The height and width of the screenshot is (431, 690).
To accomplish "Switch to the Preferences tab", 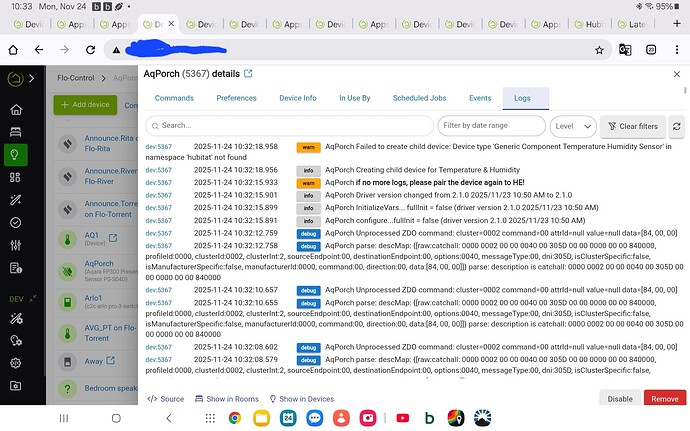I will (236, 98).
